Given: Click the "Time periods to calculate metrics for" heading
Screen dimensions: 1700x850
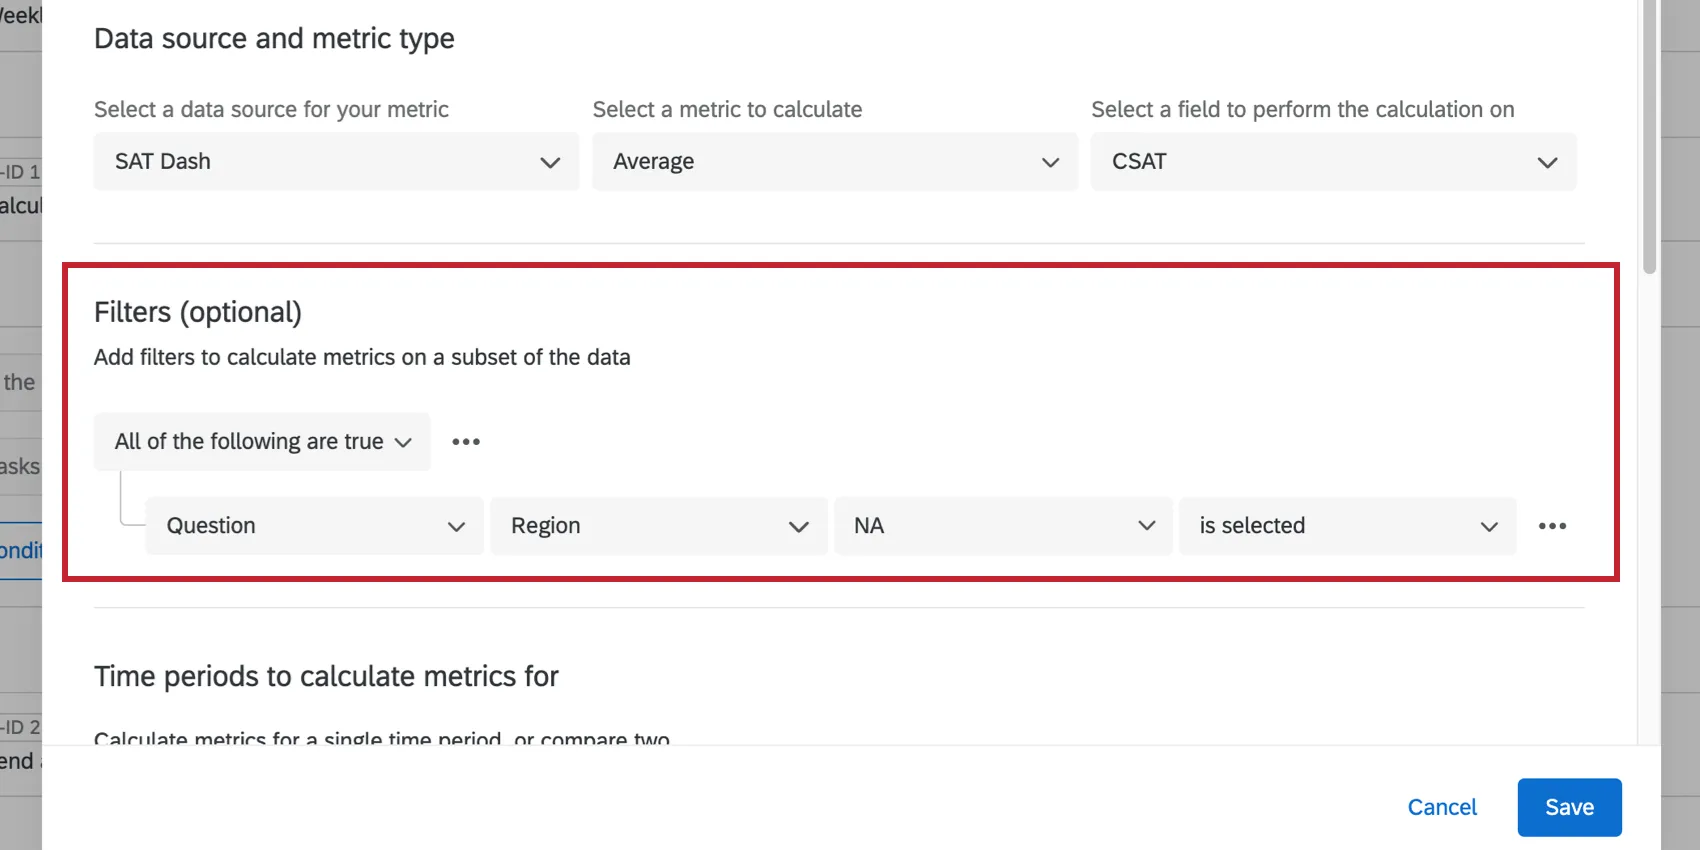Looking at the screenshot, I should (x=326, y=676).
